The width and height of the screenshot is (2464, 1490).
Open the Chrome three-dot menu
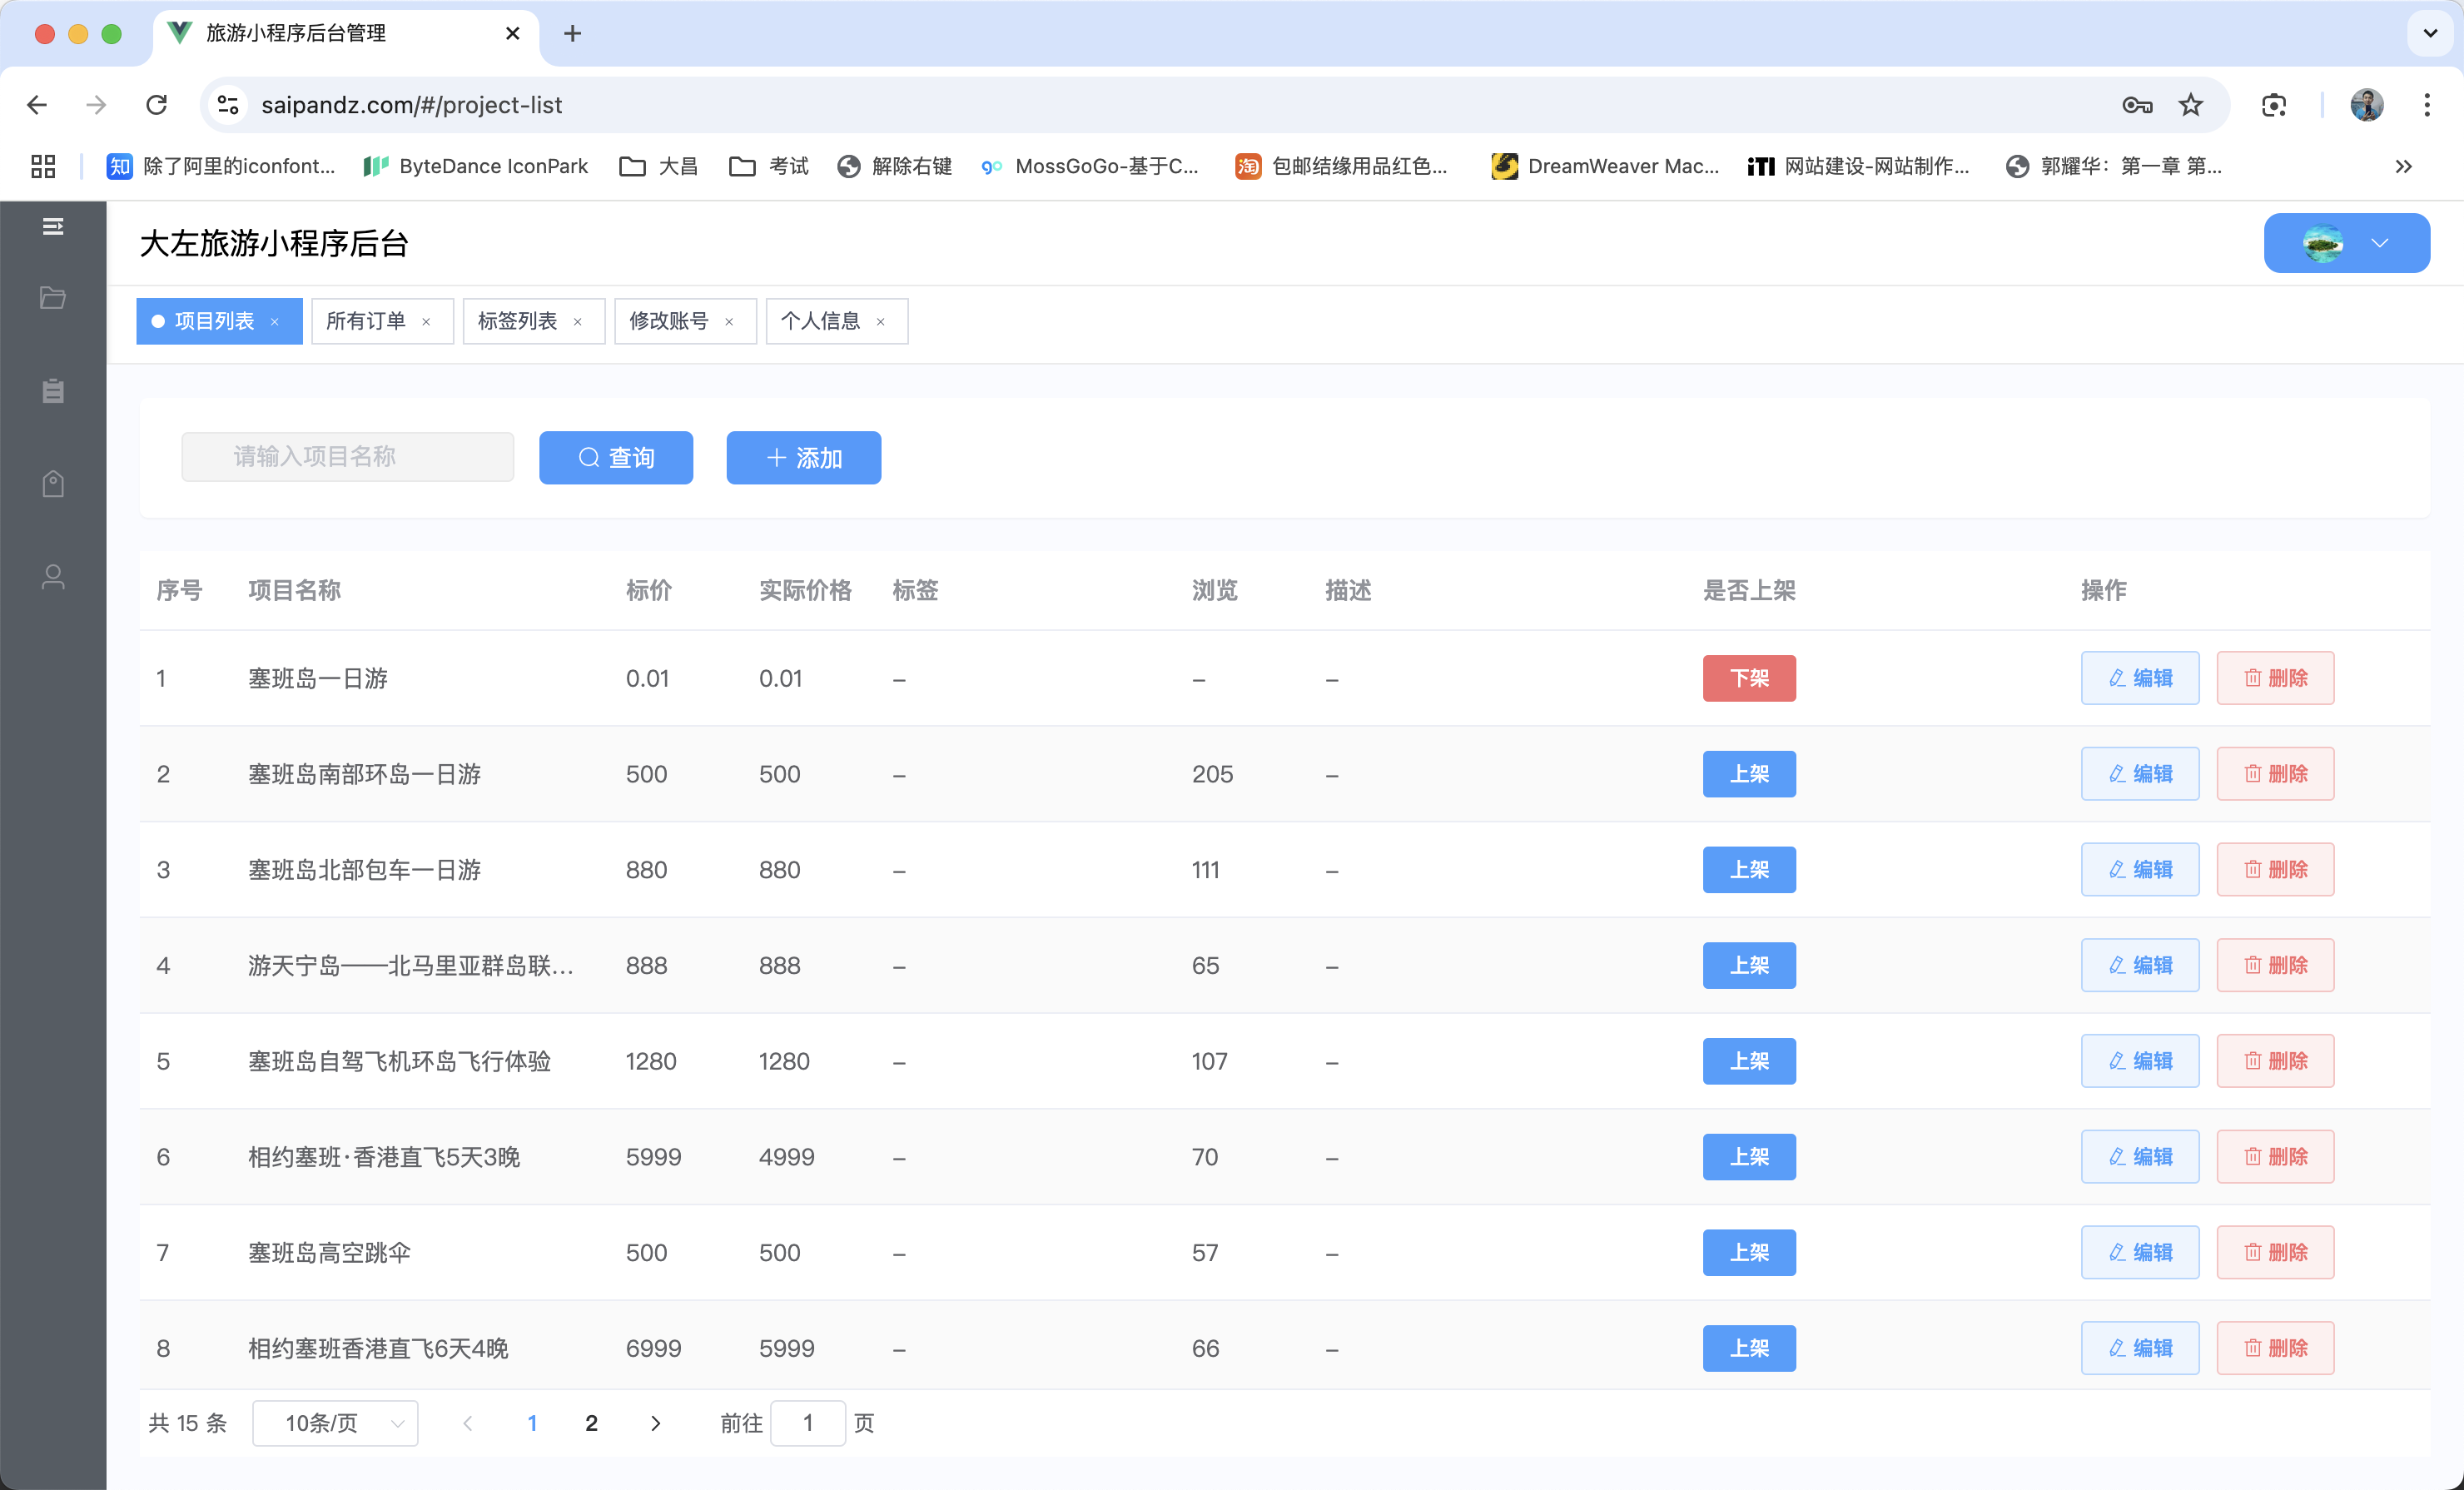pos(2427,105)
